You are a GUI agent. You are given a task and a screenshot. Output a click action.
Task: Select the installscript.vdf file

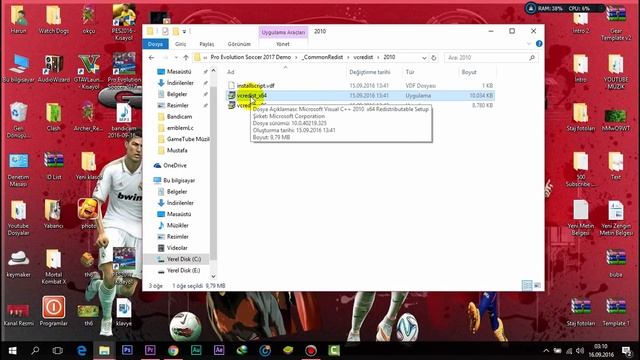click(x=256, y=86)
